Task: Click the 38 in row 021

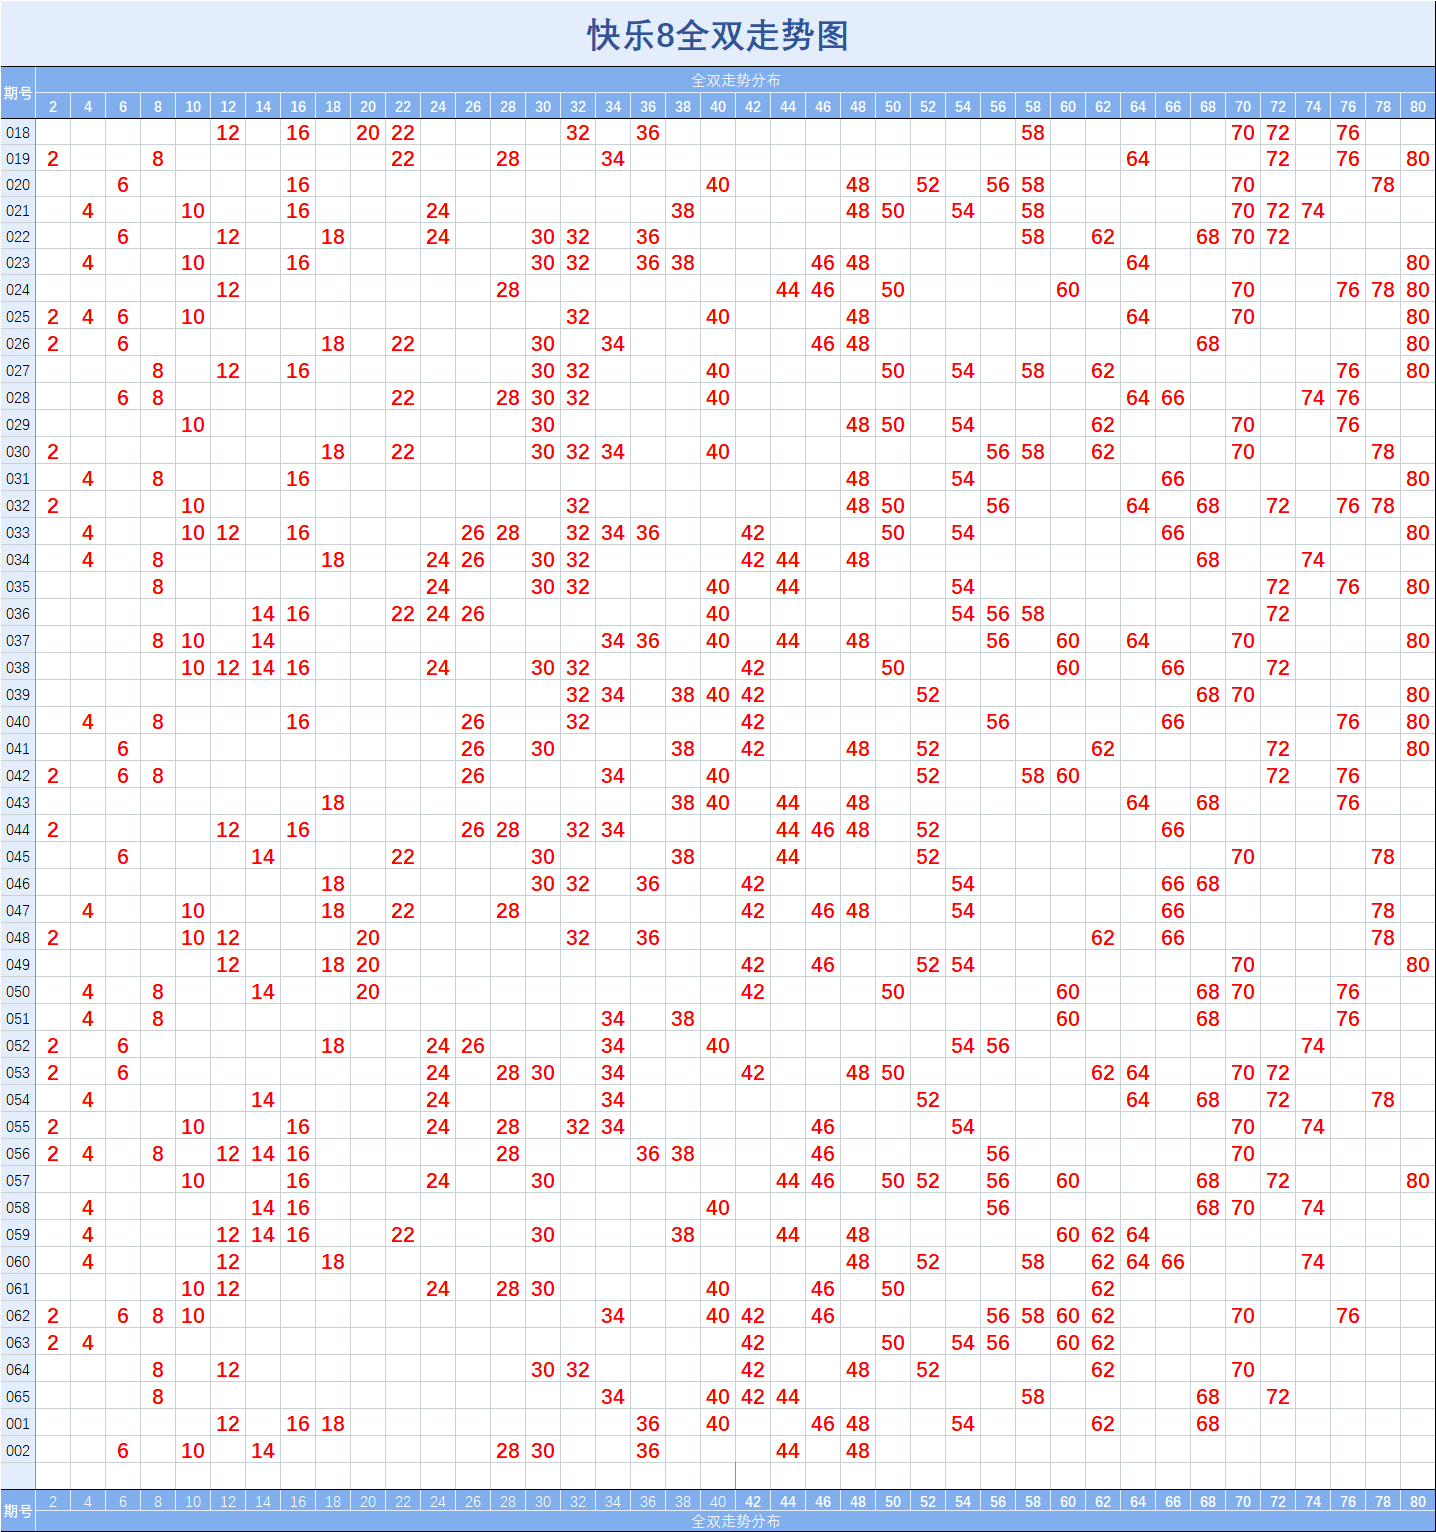Action: pyautogui.click(x=683, y=210)
